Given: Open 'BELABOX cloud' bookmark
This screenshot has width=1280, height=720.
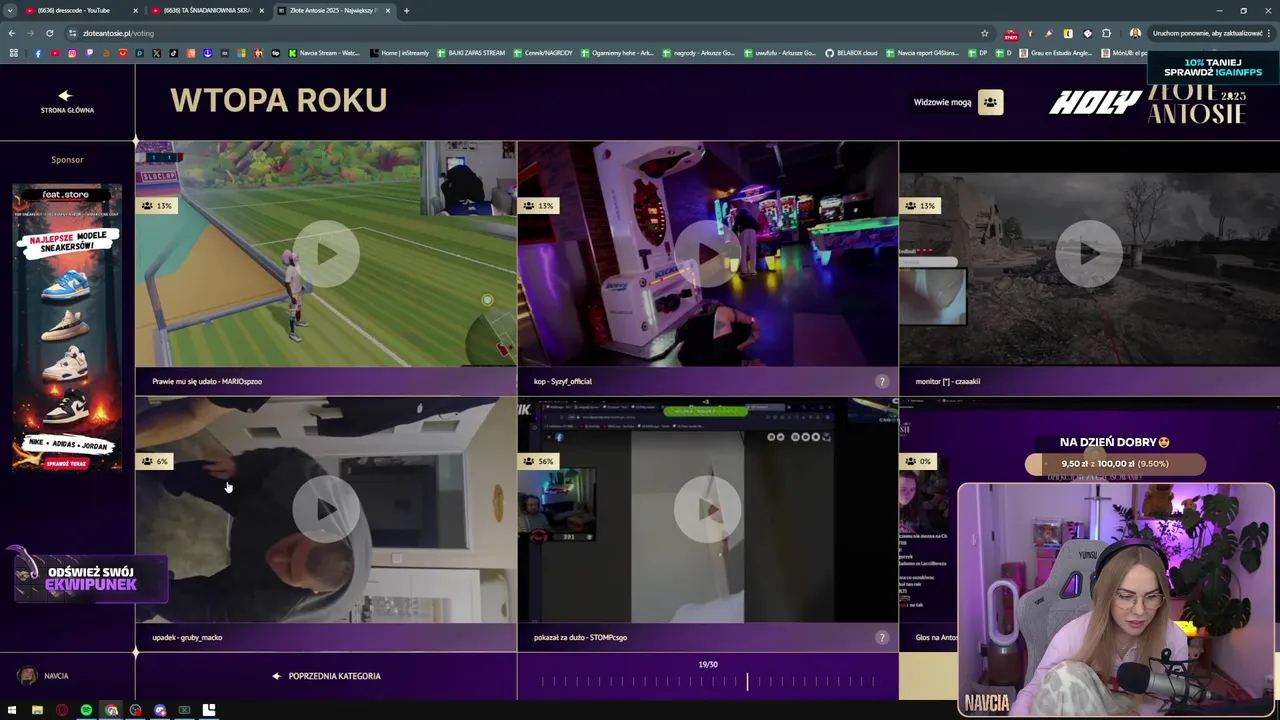Looking at the screenshot, I should [x=851, y=53].
